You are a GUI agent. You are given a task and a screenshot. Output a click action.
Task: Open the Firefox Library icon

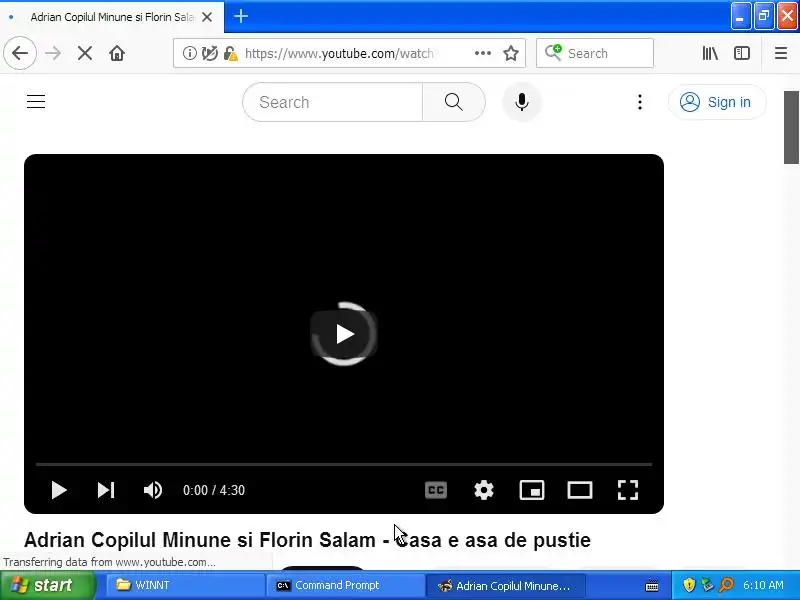coord(710,53)
